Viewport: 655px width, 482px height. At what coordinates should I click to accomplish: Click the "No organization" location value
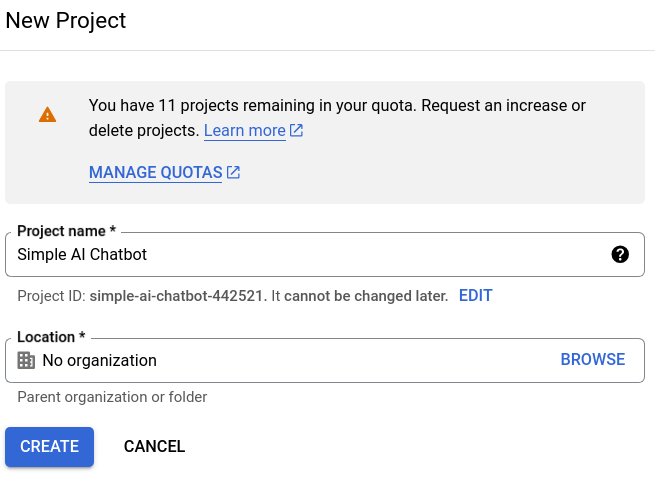click(99, 360)
